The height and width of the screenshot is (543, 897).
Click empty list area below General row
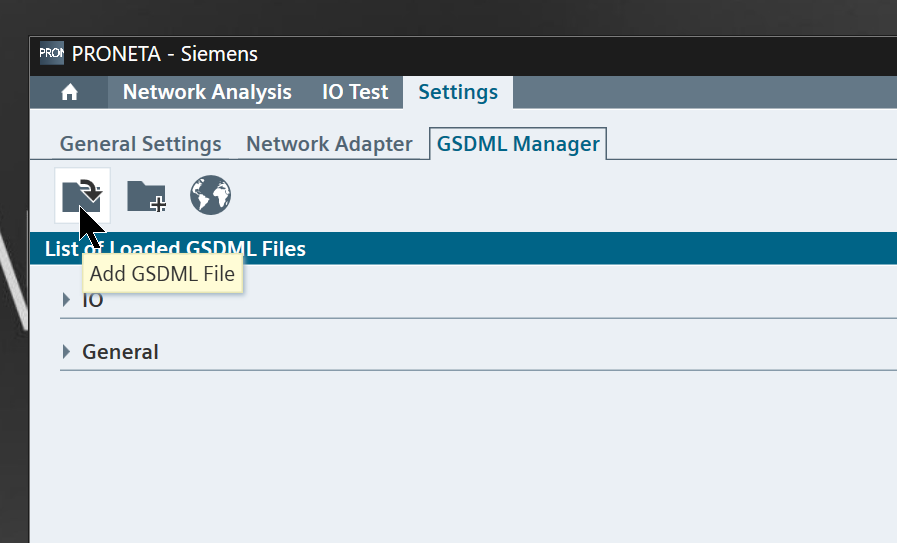463,457
